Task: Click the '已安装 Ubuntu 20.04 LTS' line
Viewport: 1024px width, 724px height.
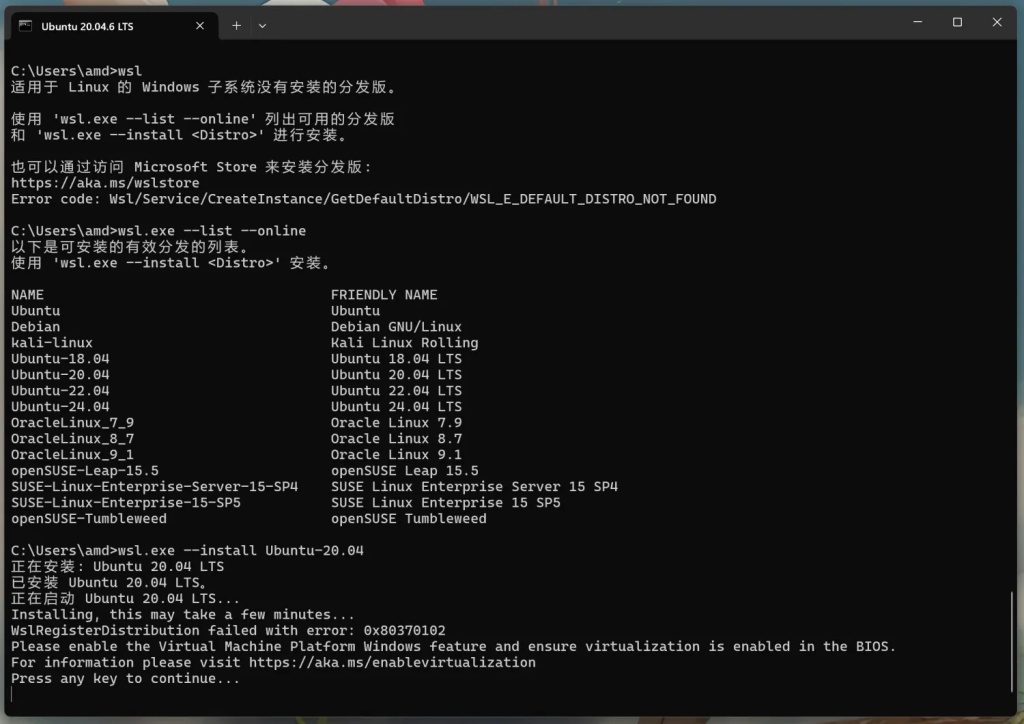Action: click(x=109, y=583)
